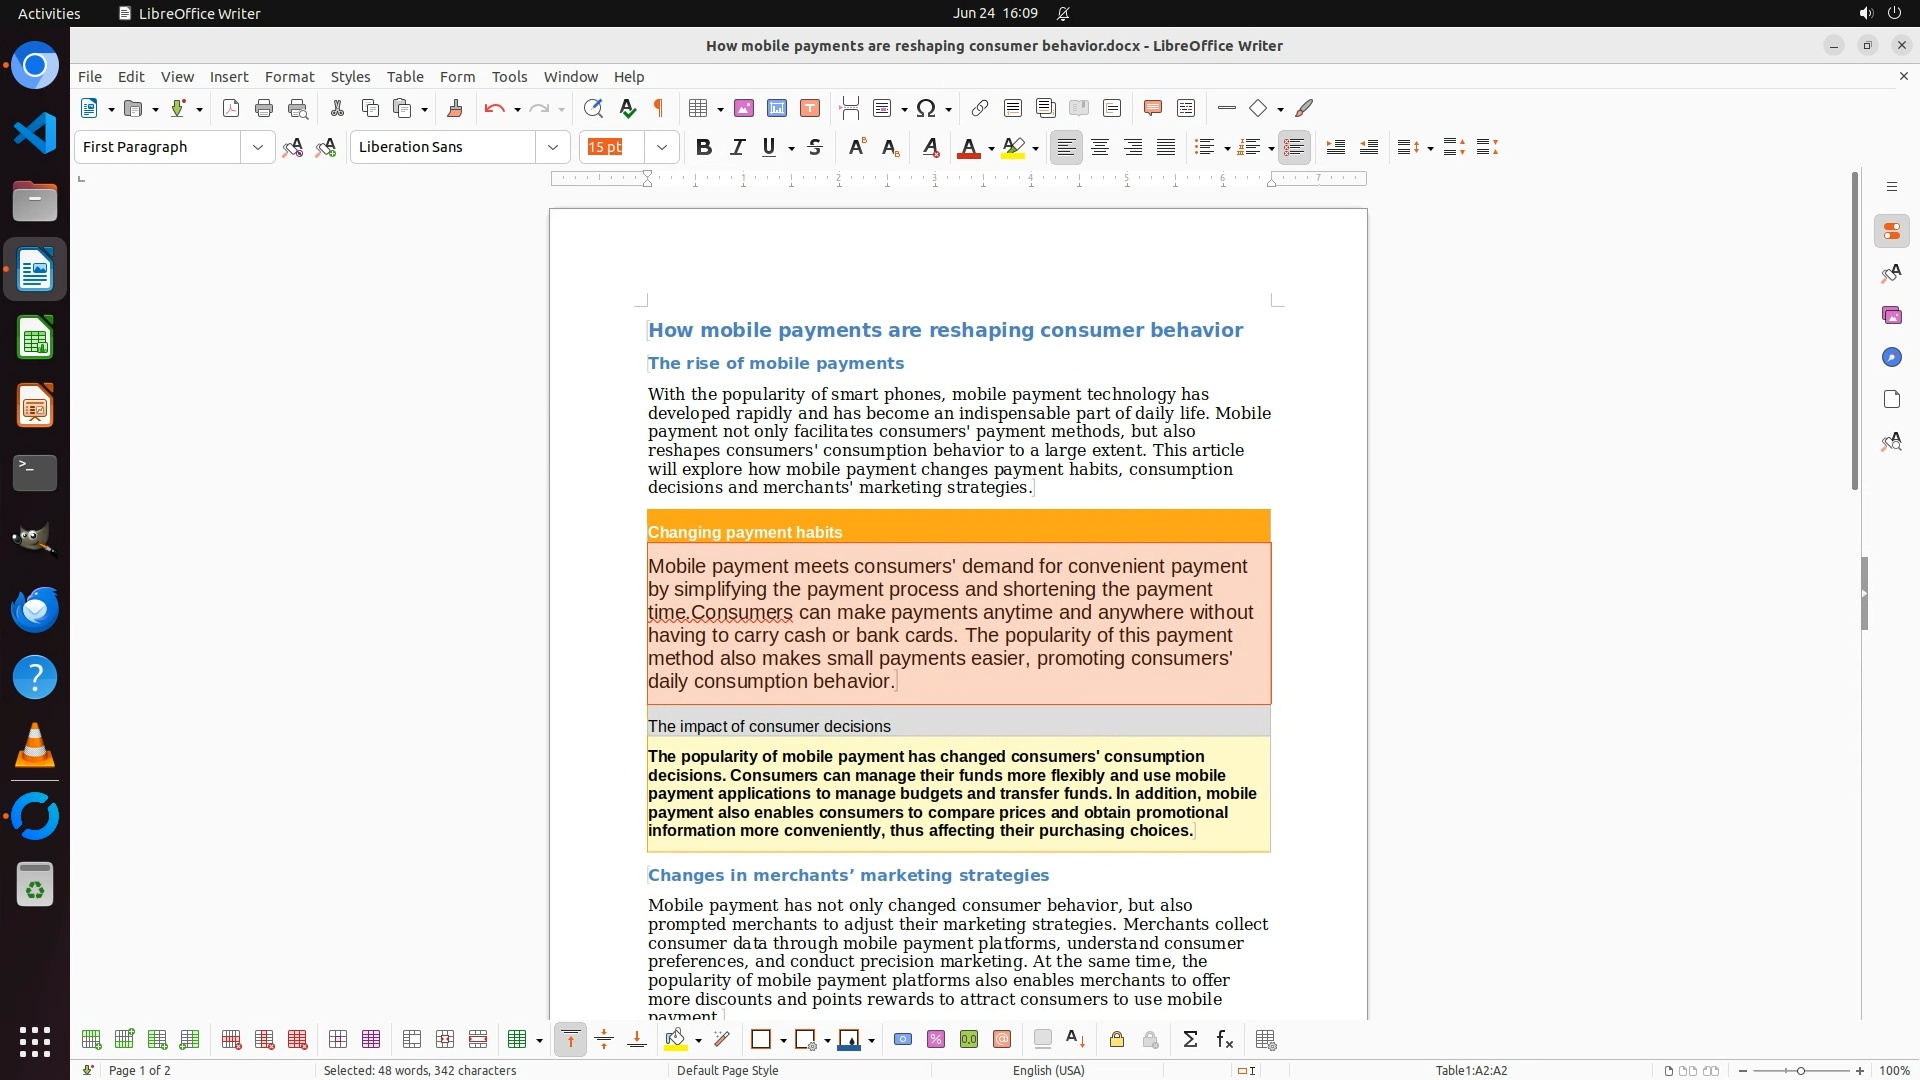Open the Table menu
The height and width of the screenshot is (1080, 1920).
click(405, 76)
